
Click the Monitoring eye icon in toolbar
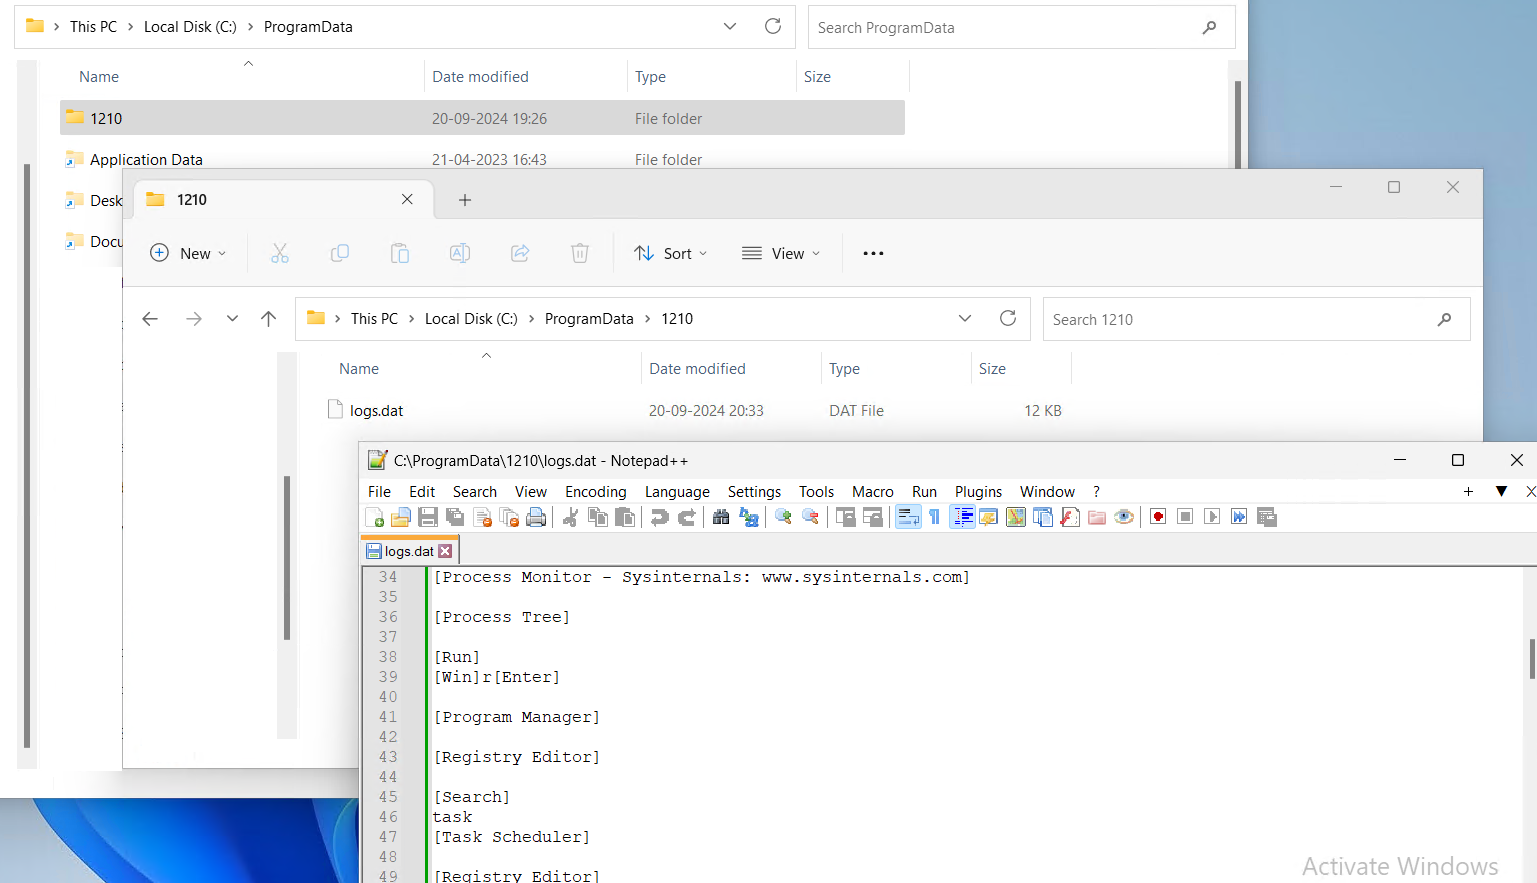click(x=1124, y=517)
